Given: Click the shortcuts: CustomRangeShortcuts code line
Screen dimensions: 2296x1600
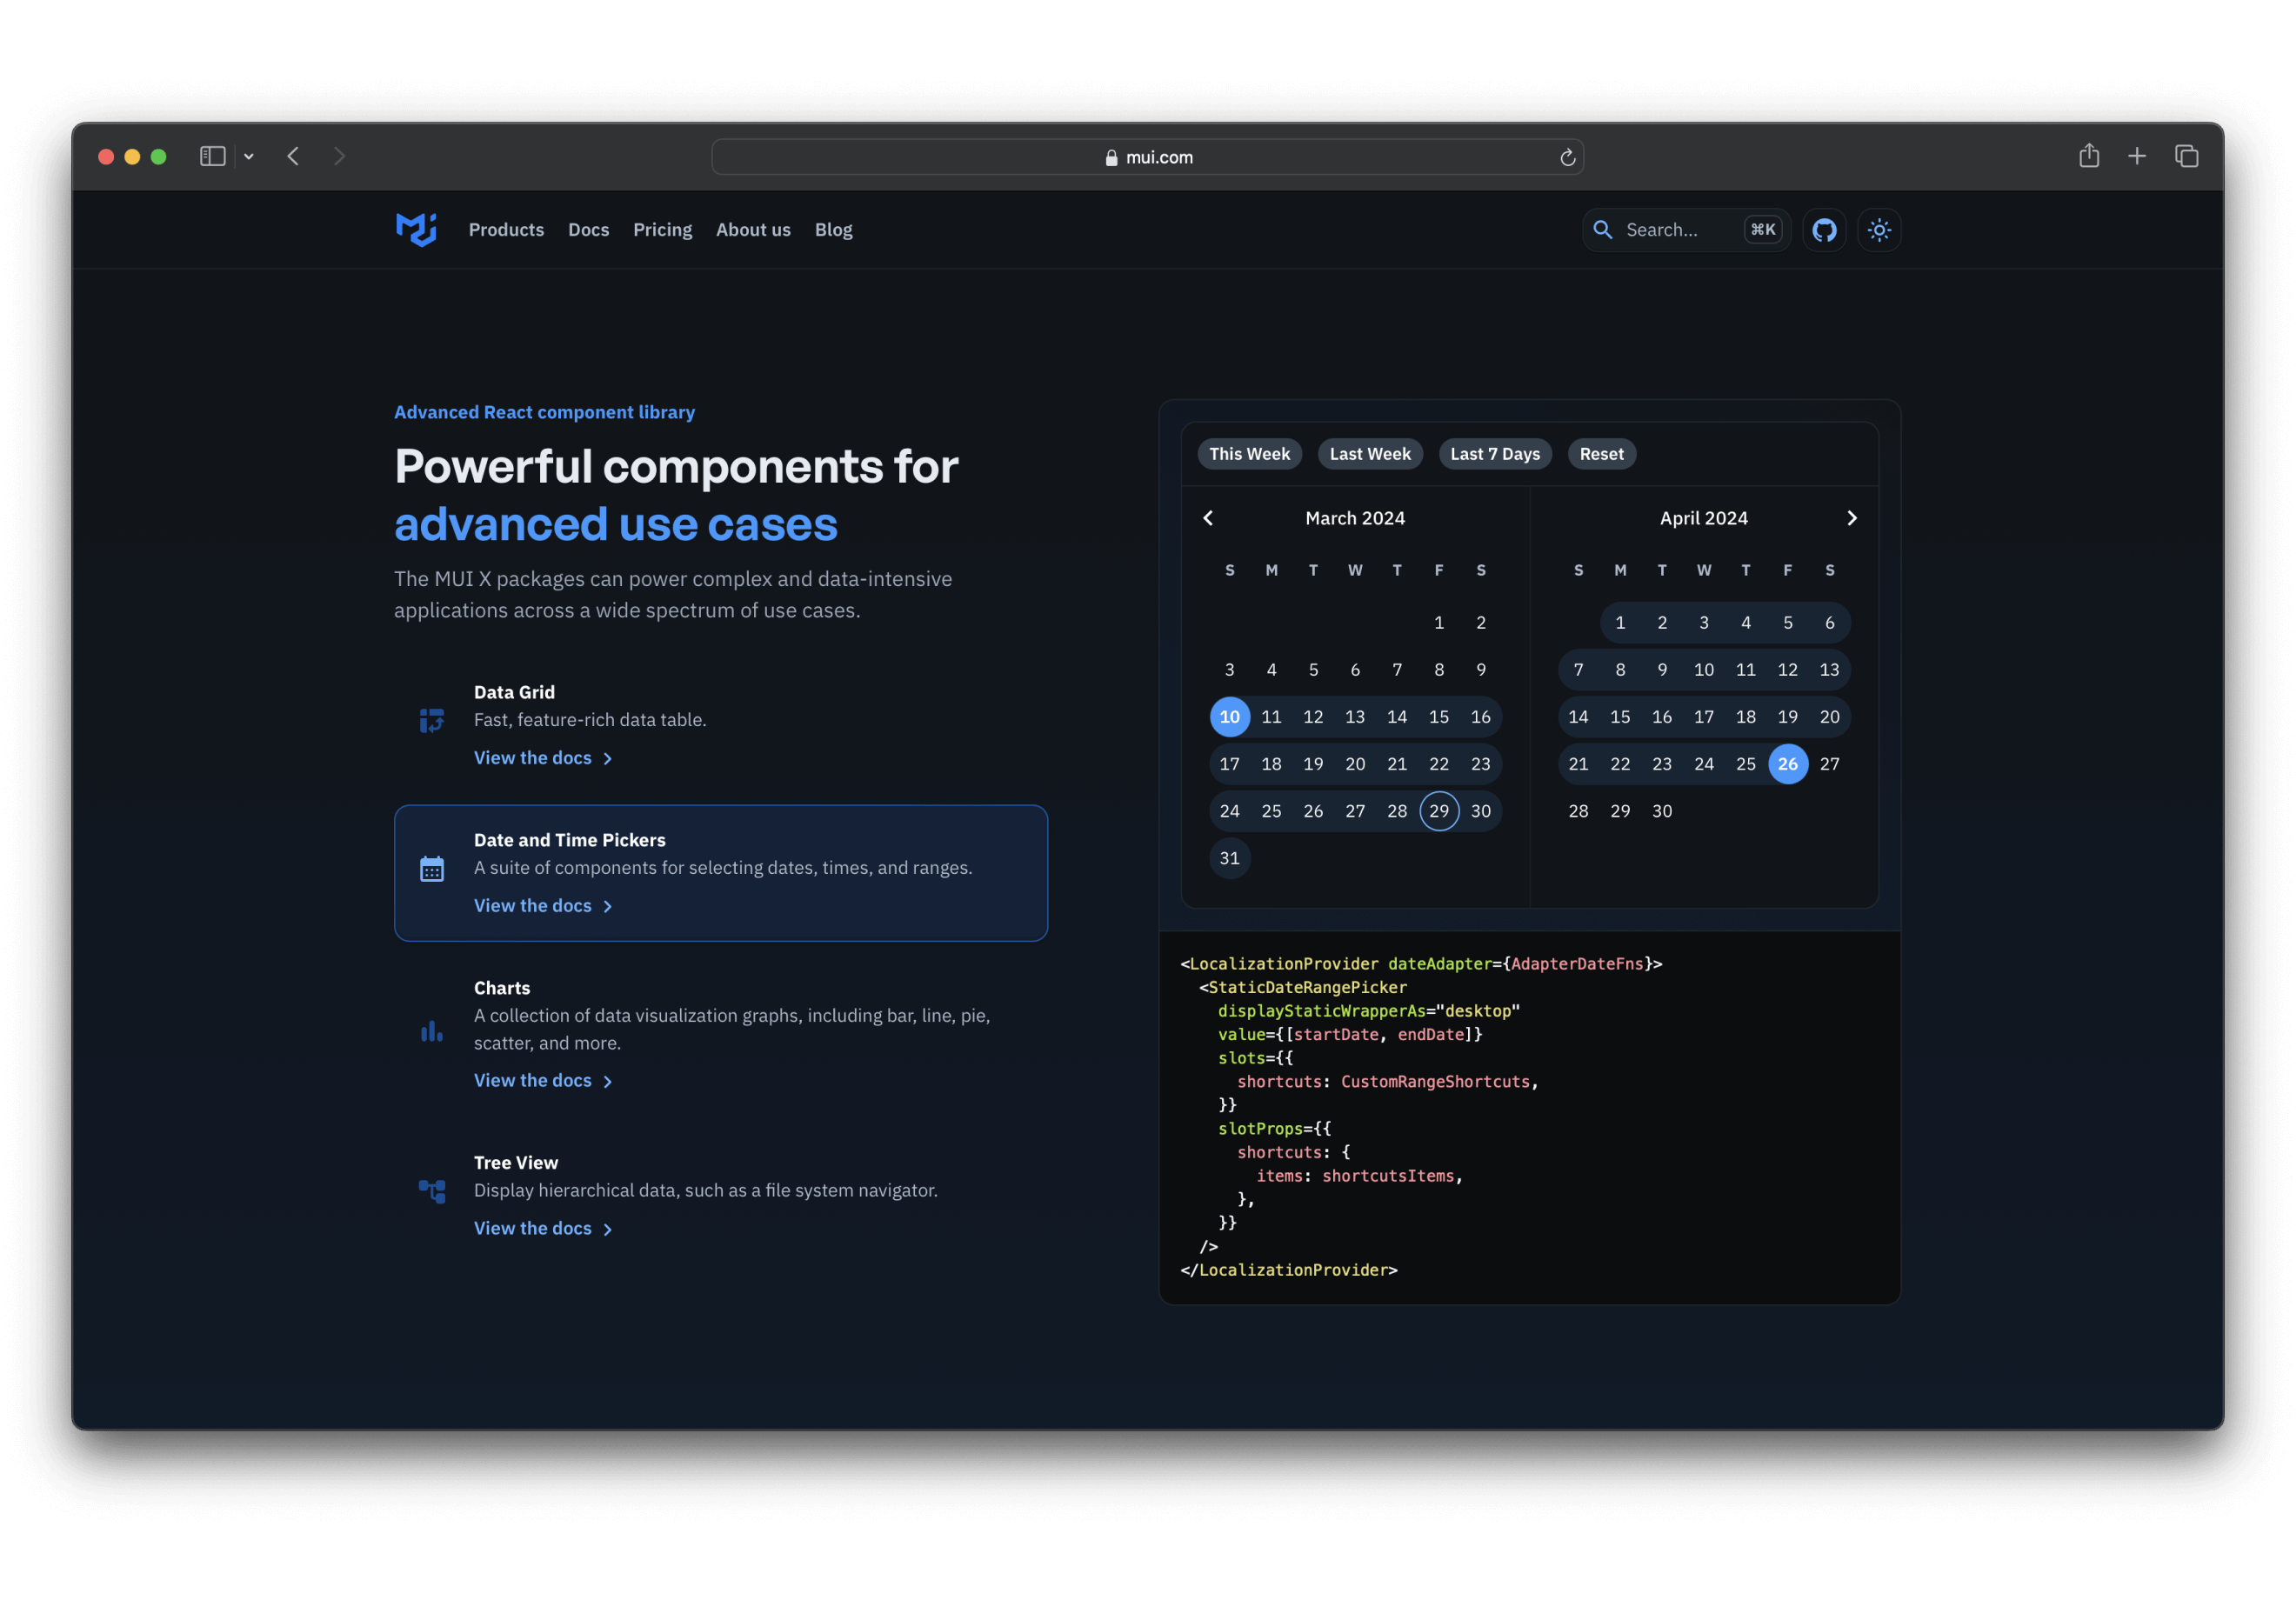Looking at the screenshot, I should tap(1388, 1082).
